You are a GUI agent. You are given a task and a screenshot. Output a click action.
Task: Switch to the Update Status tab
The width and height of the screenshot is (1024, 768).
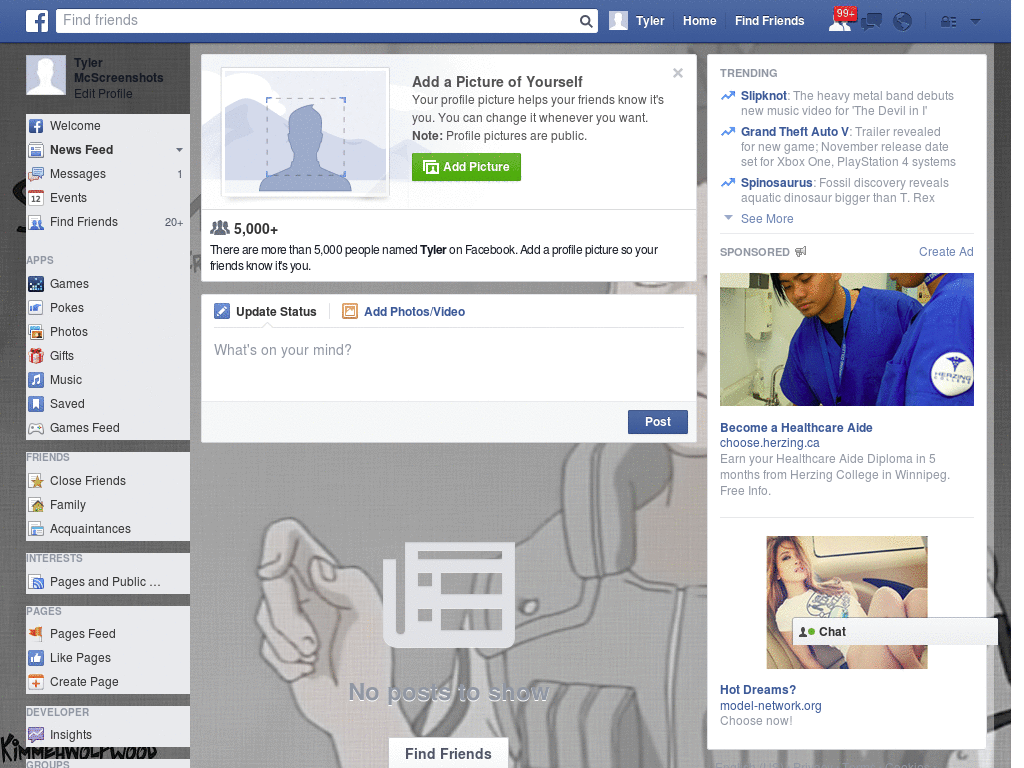point(266,312)
